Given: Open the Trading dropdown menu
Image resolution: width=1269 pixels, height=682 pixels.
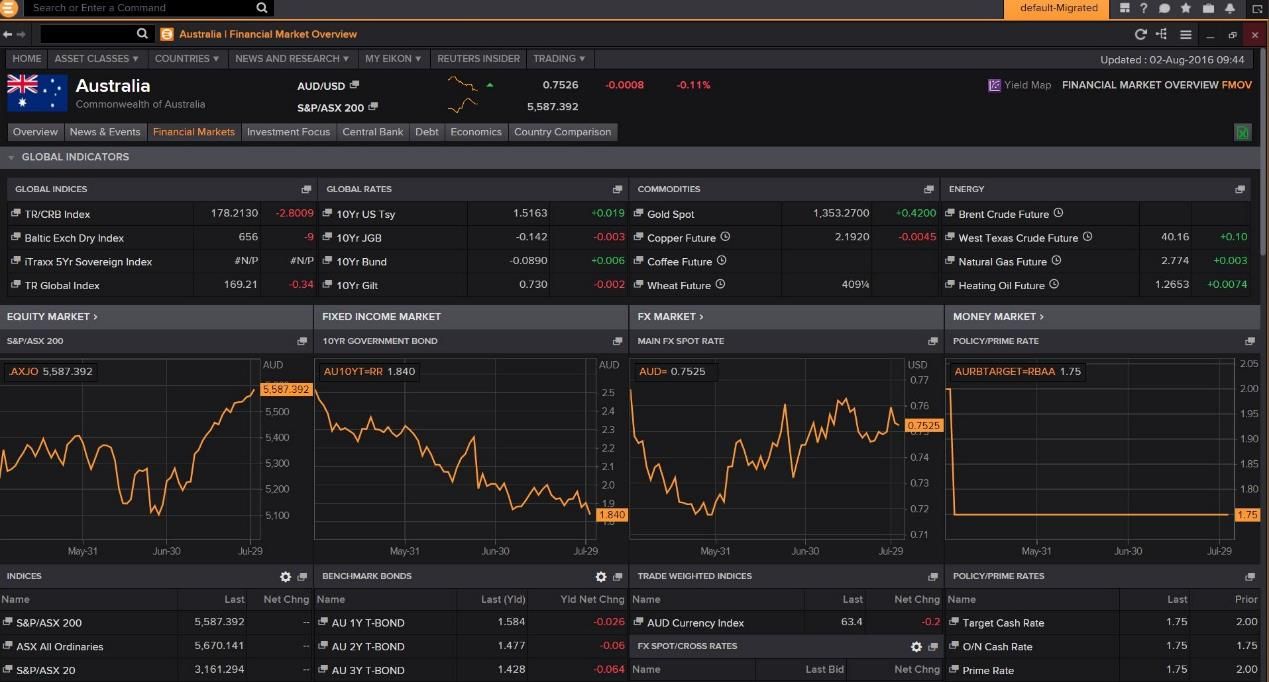Looking at the screenshot, I should coord(559,58).
